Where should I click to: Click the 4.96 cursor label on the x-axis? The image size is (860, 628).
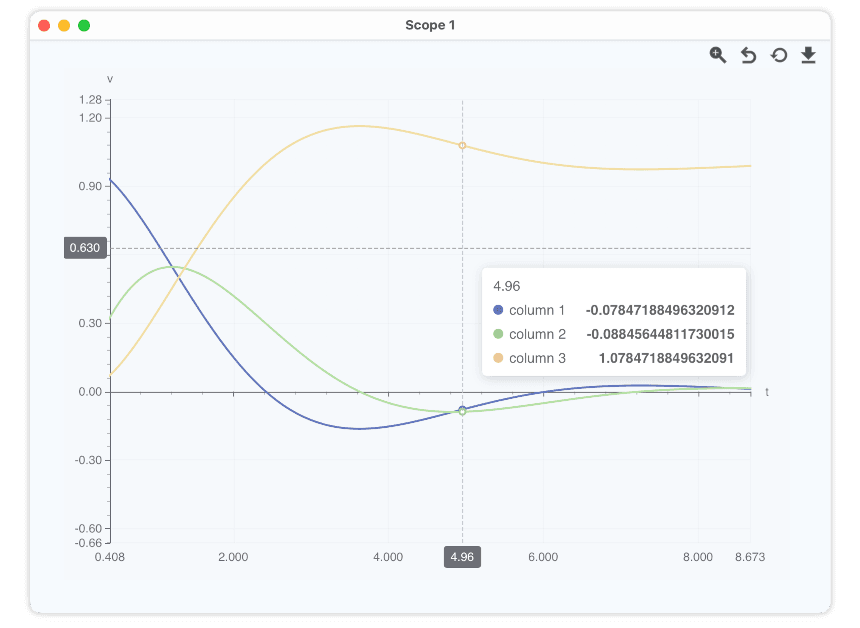[462, 557]
